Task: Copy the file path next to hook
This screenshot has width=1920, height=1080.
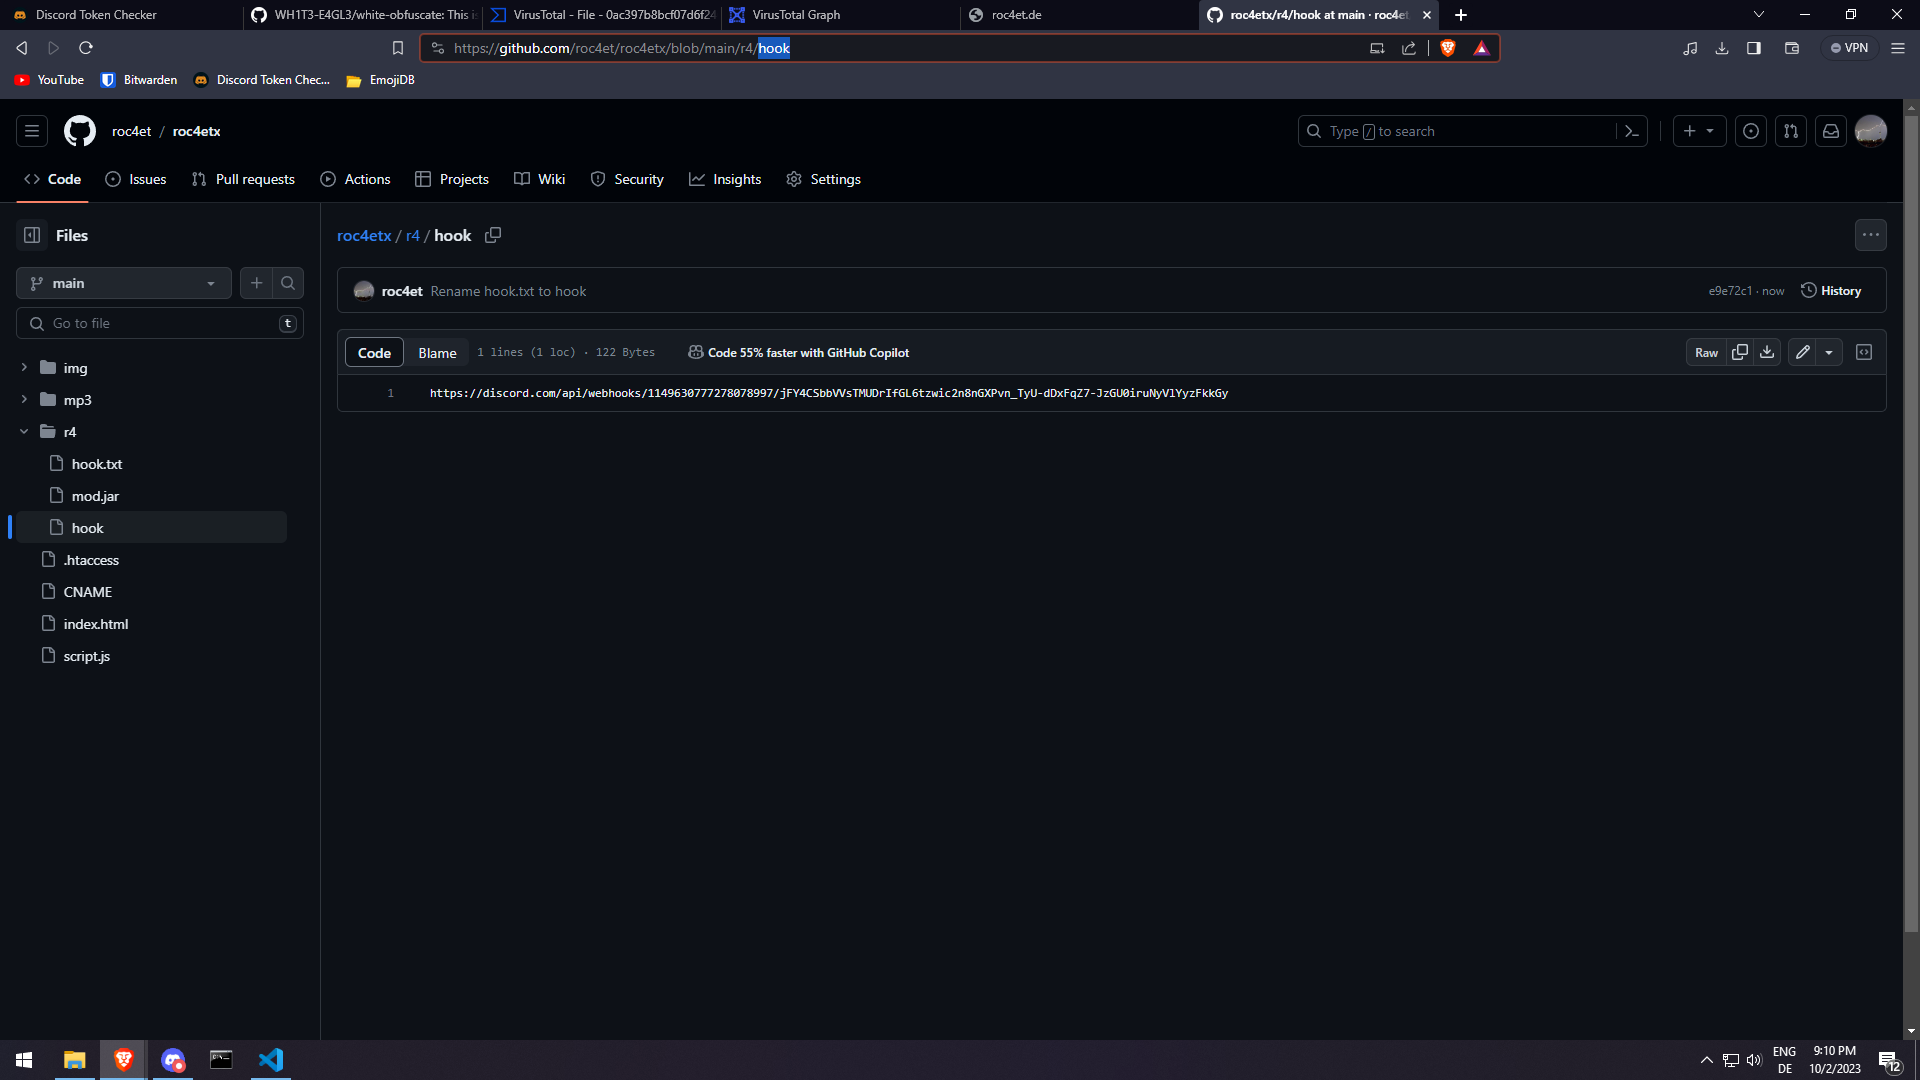Action: tap(493, 235)
